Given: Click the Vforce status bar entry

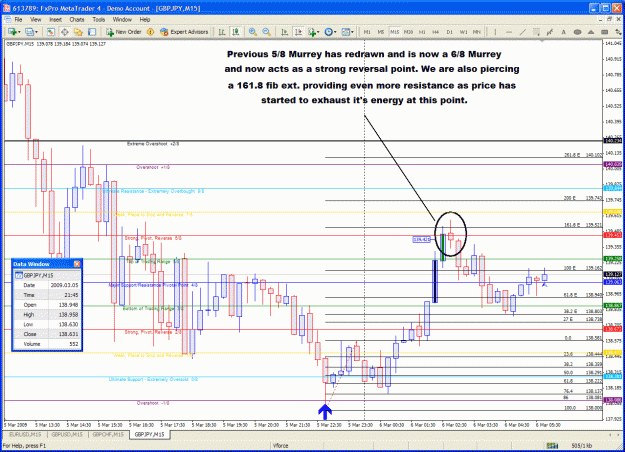Looking at the screenshot, I should (281, 446).
